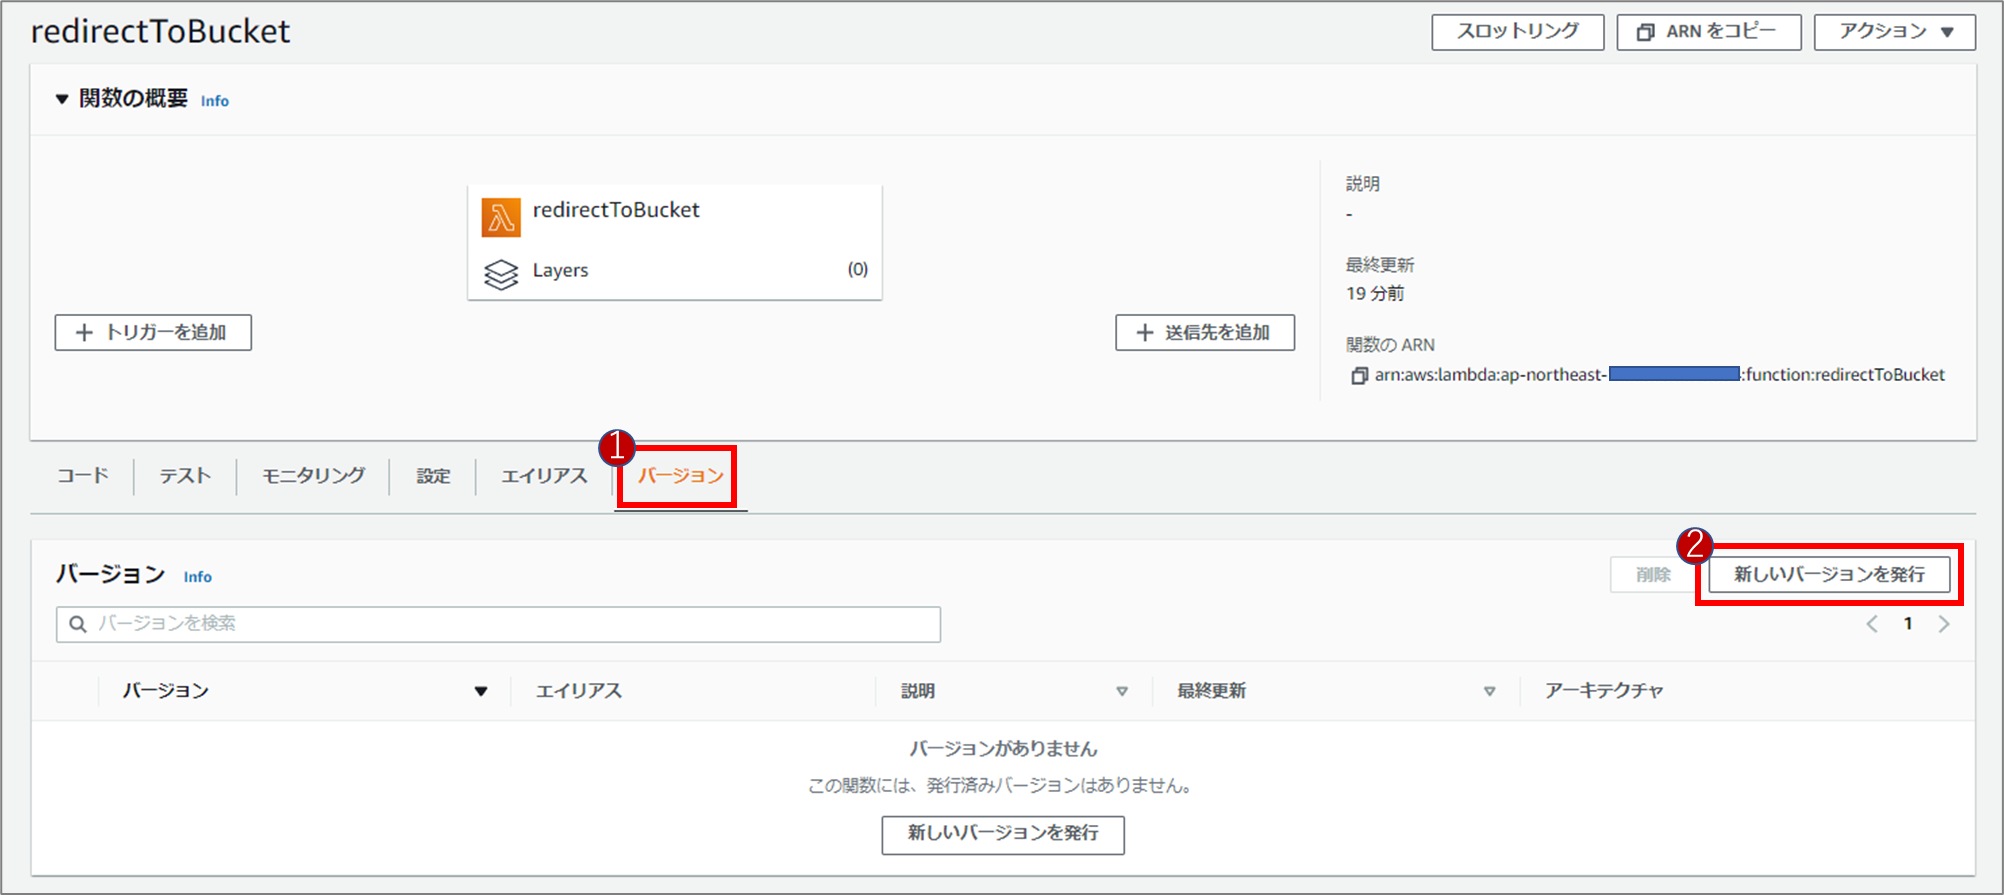Sort by the 最終更新 column arrow
The width and height of the screenshot is (2004, 895).
click(1489, 691)
